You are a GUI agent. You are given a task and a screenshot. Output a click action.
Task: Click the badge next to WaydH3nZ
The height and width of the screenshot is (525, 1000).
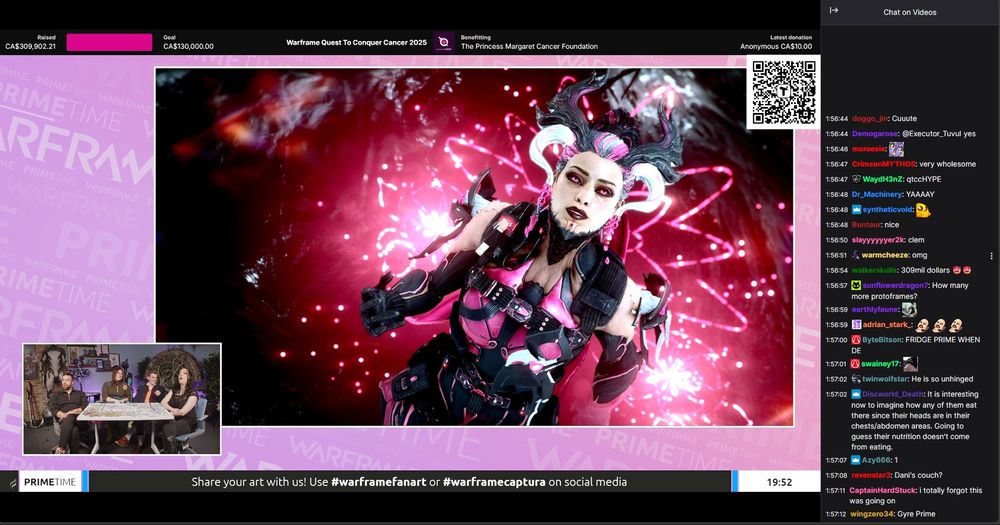857,179
